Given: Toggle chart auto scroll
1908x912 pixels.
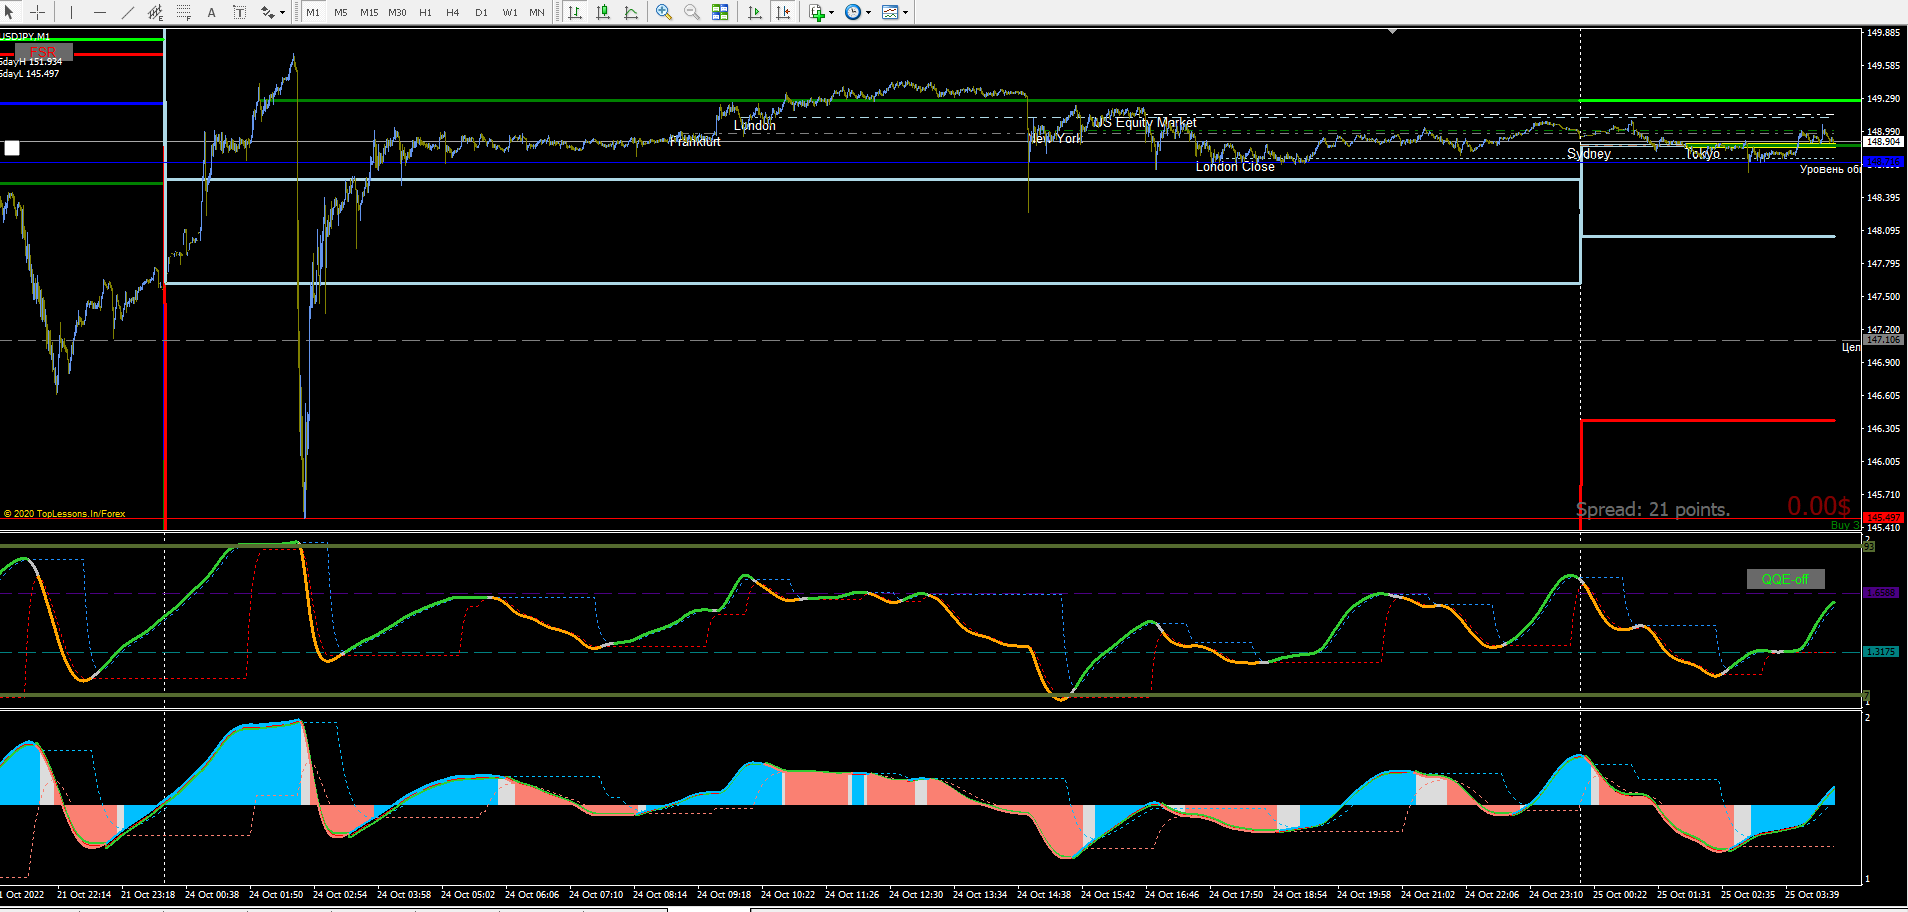Looking at the screenshot, I should [x=755, y=12].
